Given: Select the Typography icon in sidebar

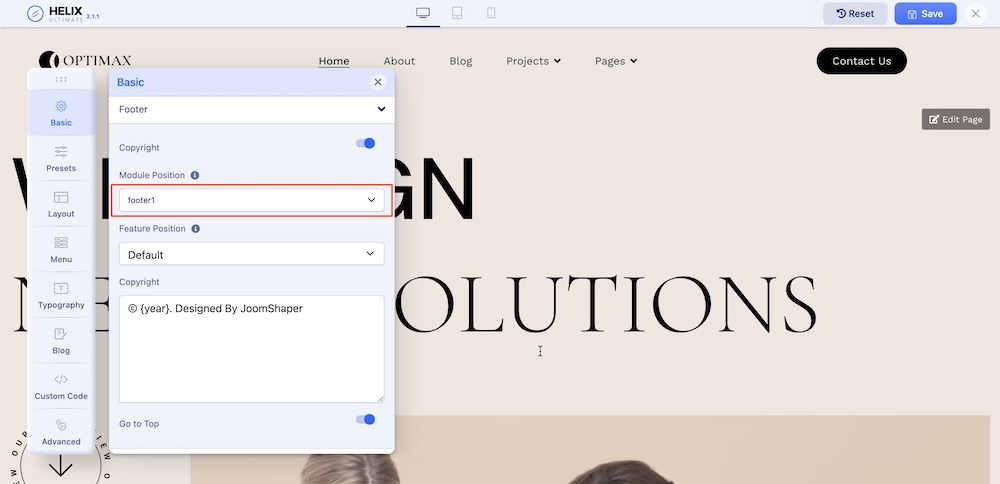Looking at the screenshot, I should point(61,288).
